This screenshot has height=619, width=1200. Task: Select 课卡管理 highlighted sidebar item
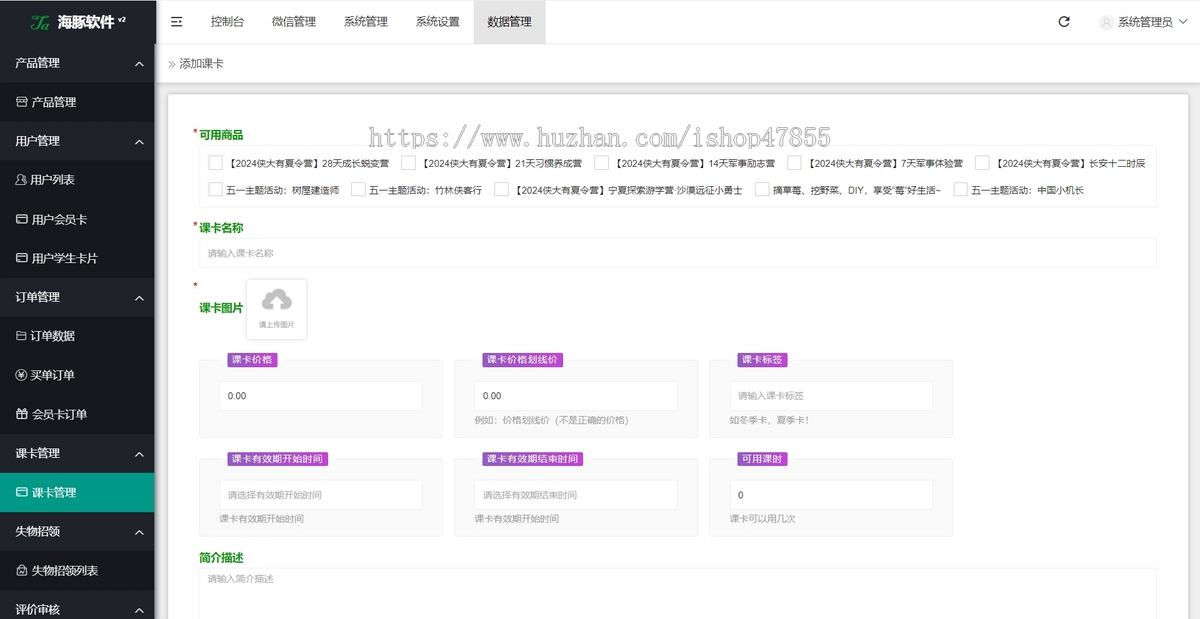(77, 492)
